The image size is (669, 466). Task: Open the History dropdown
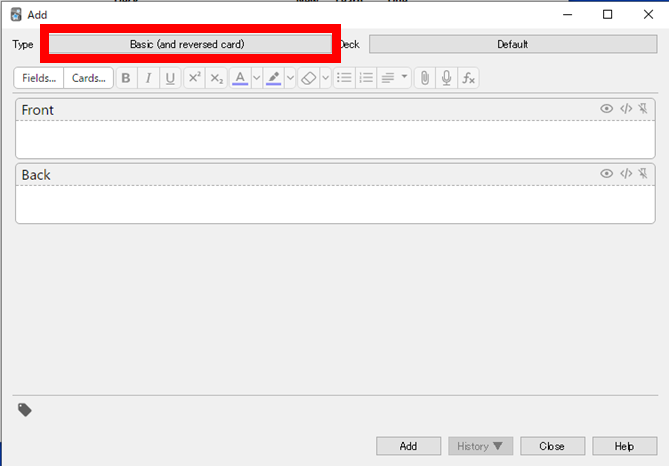[x=480, y=446]
